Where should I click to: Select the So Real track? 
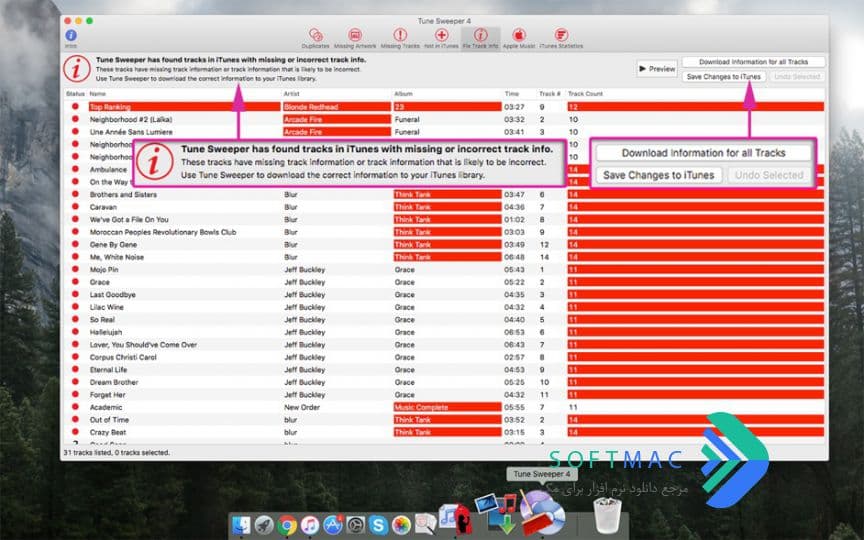[102, 320]
